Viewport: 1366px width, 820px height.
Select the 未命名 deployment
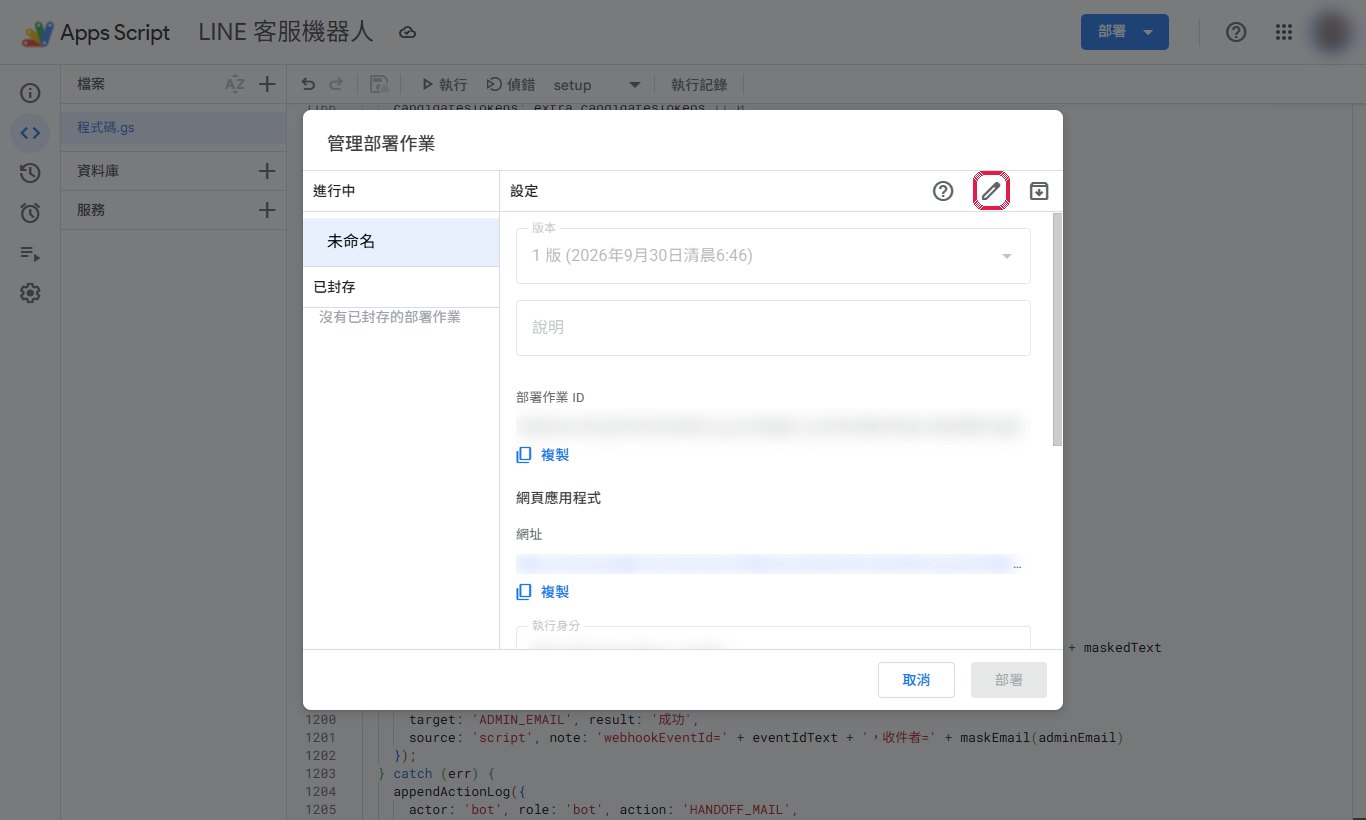coord(401,242)
